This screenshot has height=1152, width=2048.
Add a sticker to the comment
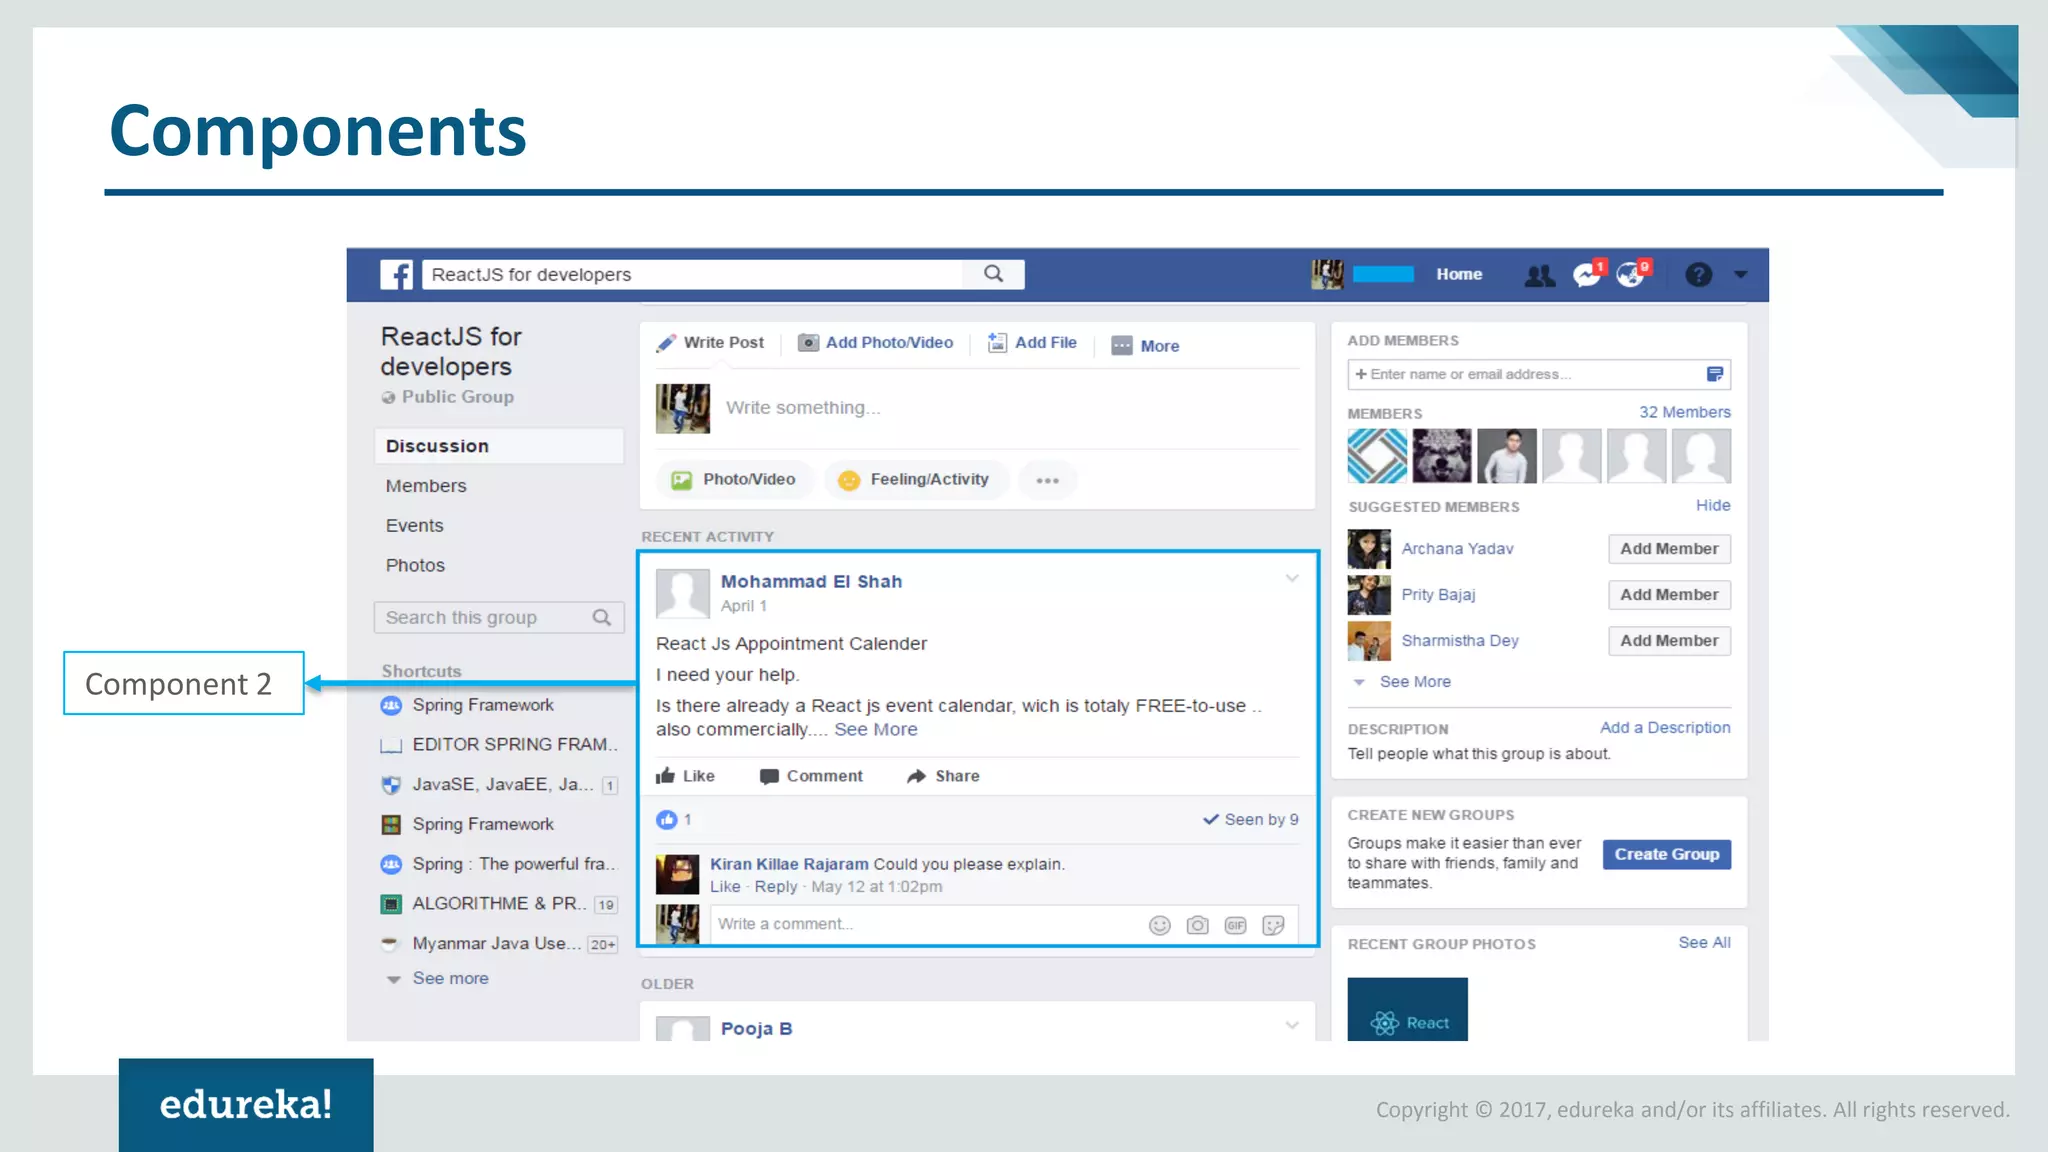point(1273,925)
